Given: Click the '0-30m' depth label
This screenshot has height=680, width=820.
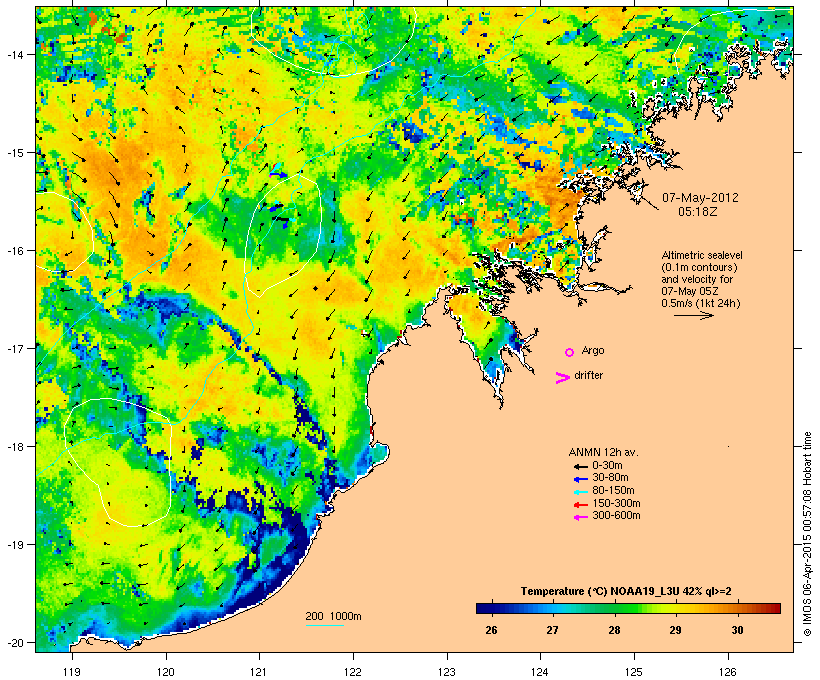Looking at the screenshot, I should pyautogui.click(x=607, y=466).
